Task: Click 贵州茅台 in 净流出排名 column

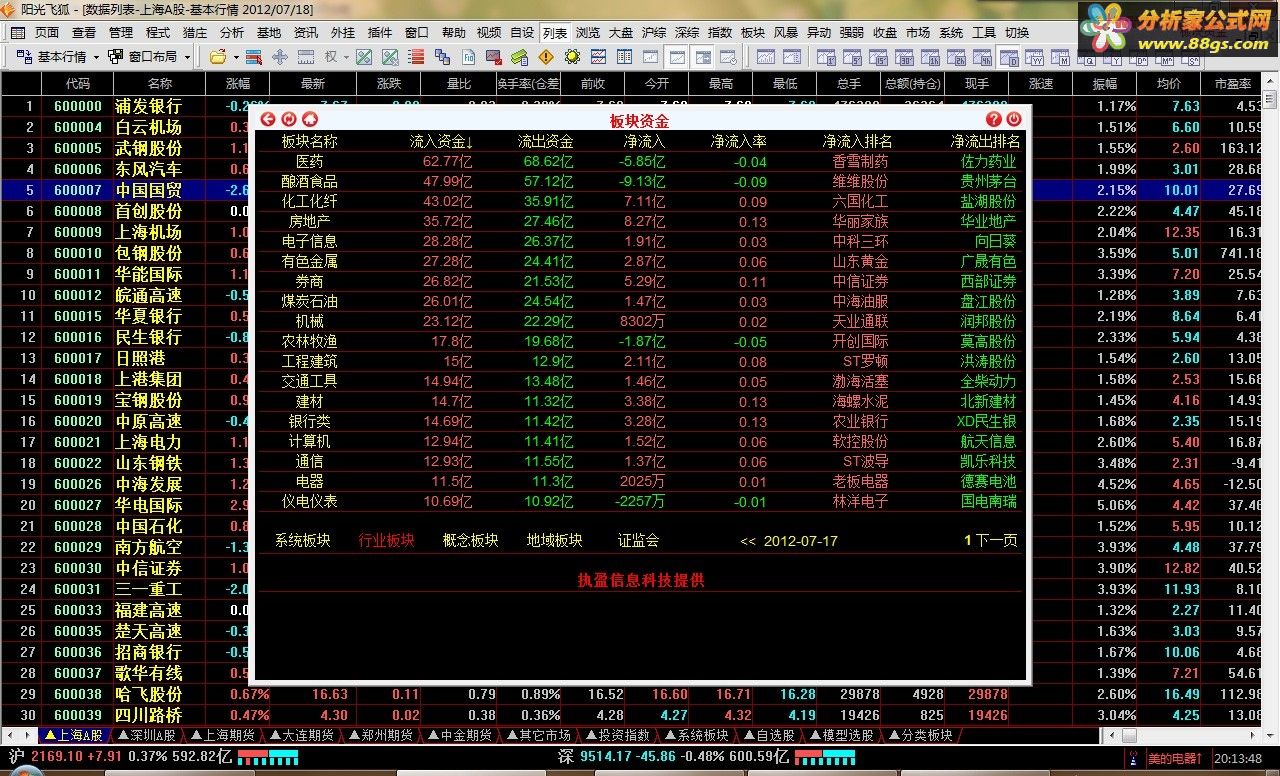Action: tap(988, 181)
